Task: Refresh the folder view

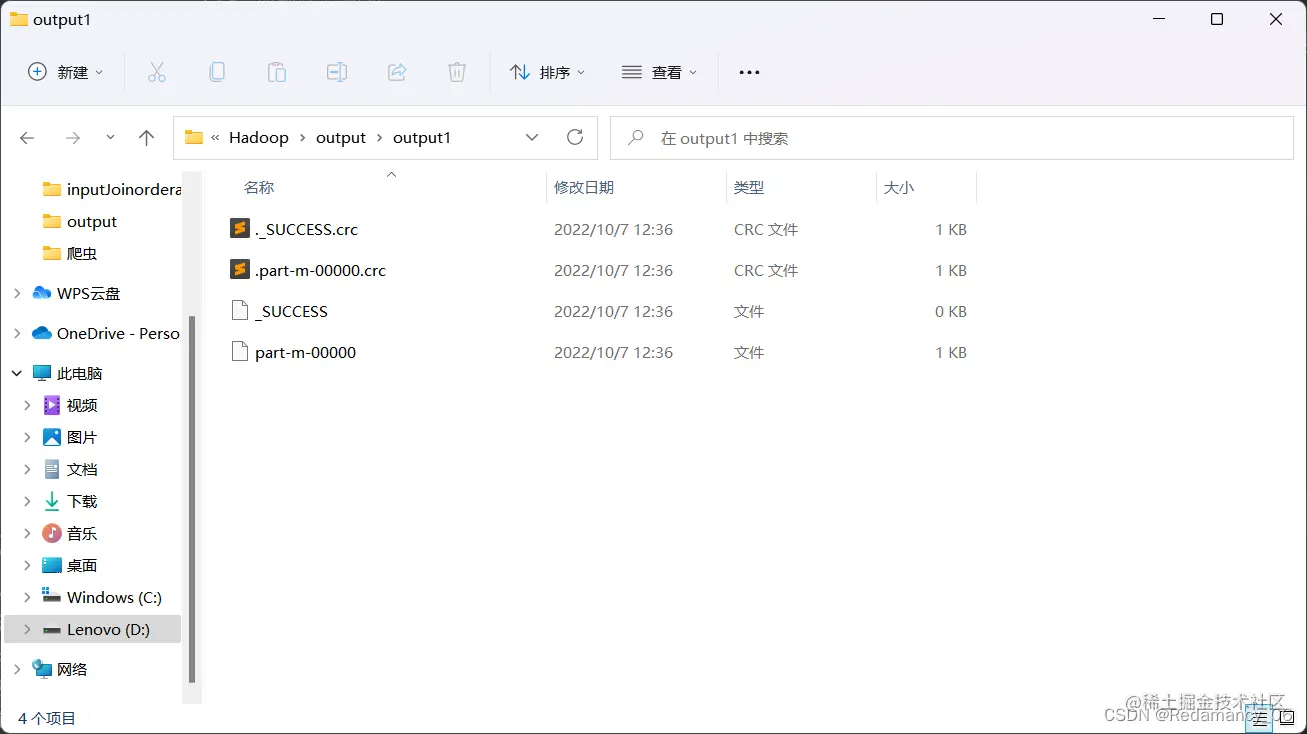Action: [575, 138]
